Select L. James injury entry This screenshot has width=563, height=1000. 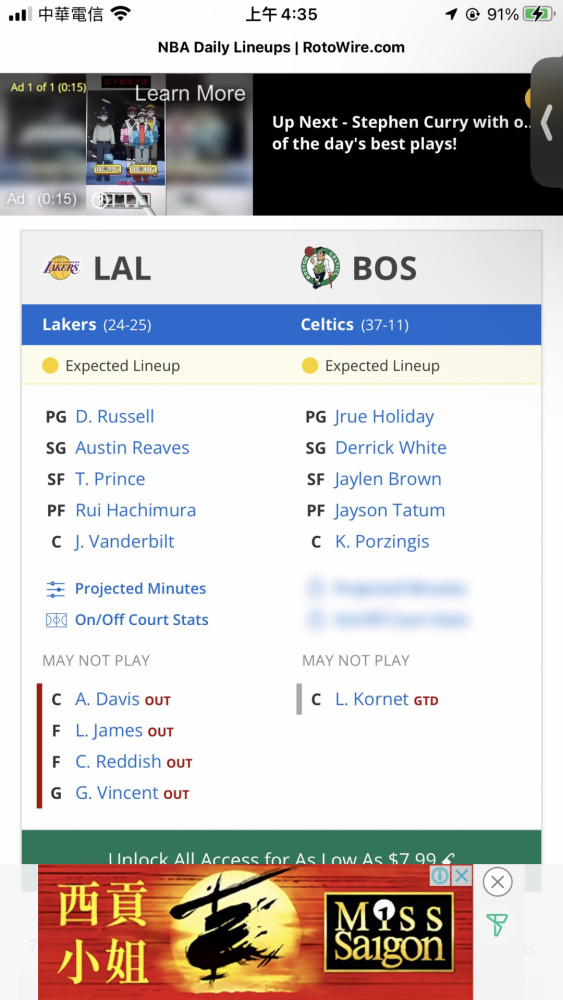pyautogui.click(x=124, y=731)
